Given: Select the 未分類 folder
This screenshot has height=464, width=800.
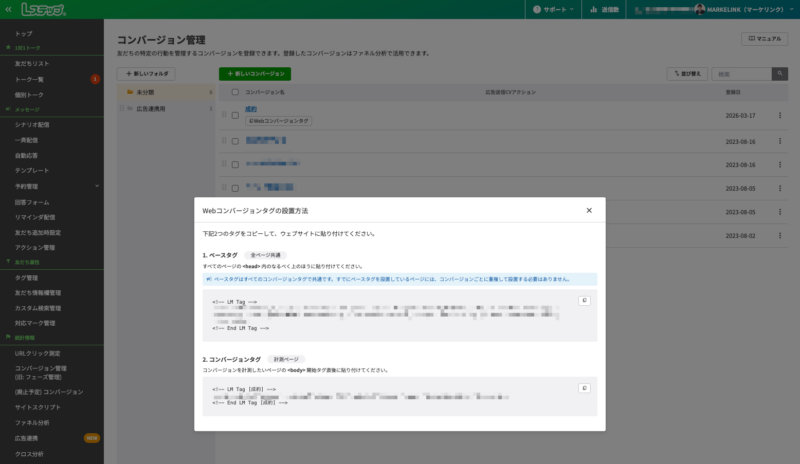Looking at the screenshot, I should 146,92.
